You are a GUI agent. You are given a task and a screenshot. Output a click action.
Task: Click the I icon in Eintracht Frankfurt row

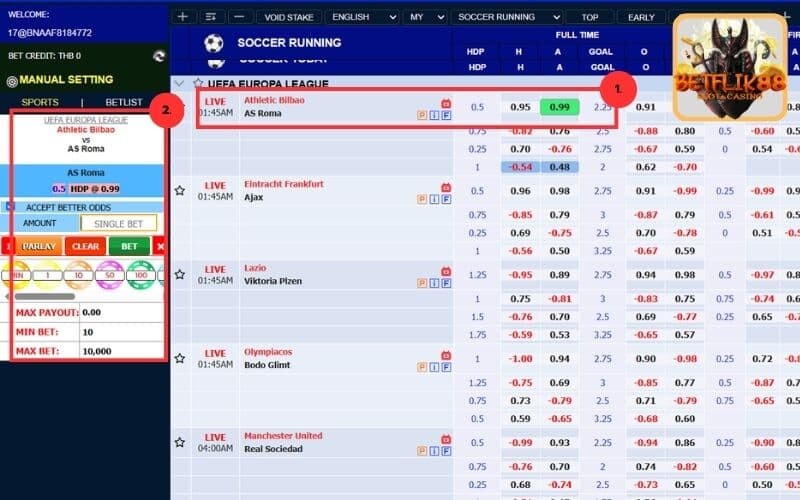(434, 199)
